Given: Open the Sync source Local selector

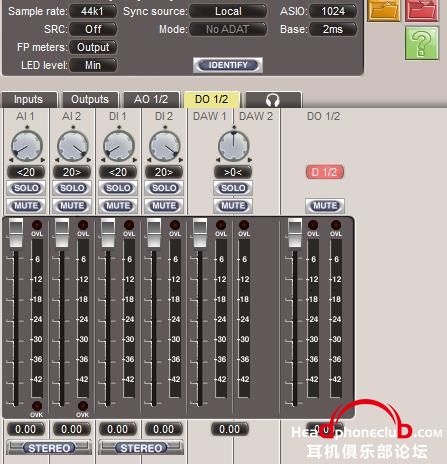Looking at the screenshot, I should [x=228, y=11].
